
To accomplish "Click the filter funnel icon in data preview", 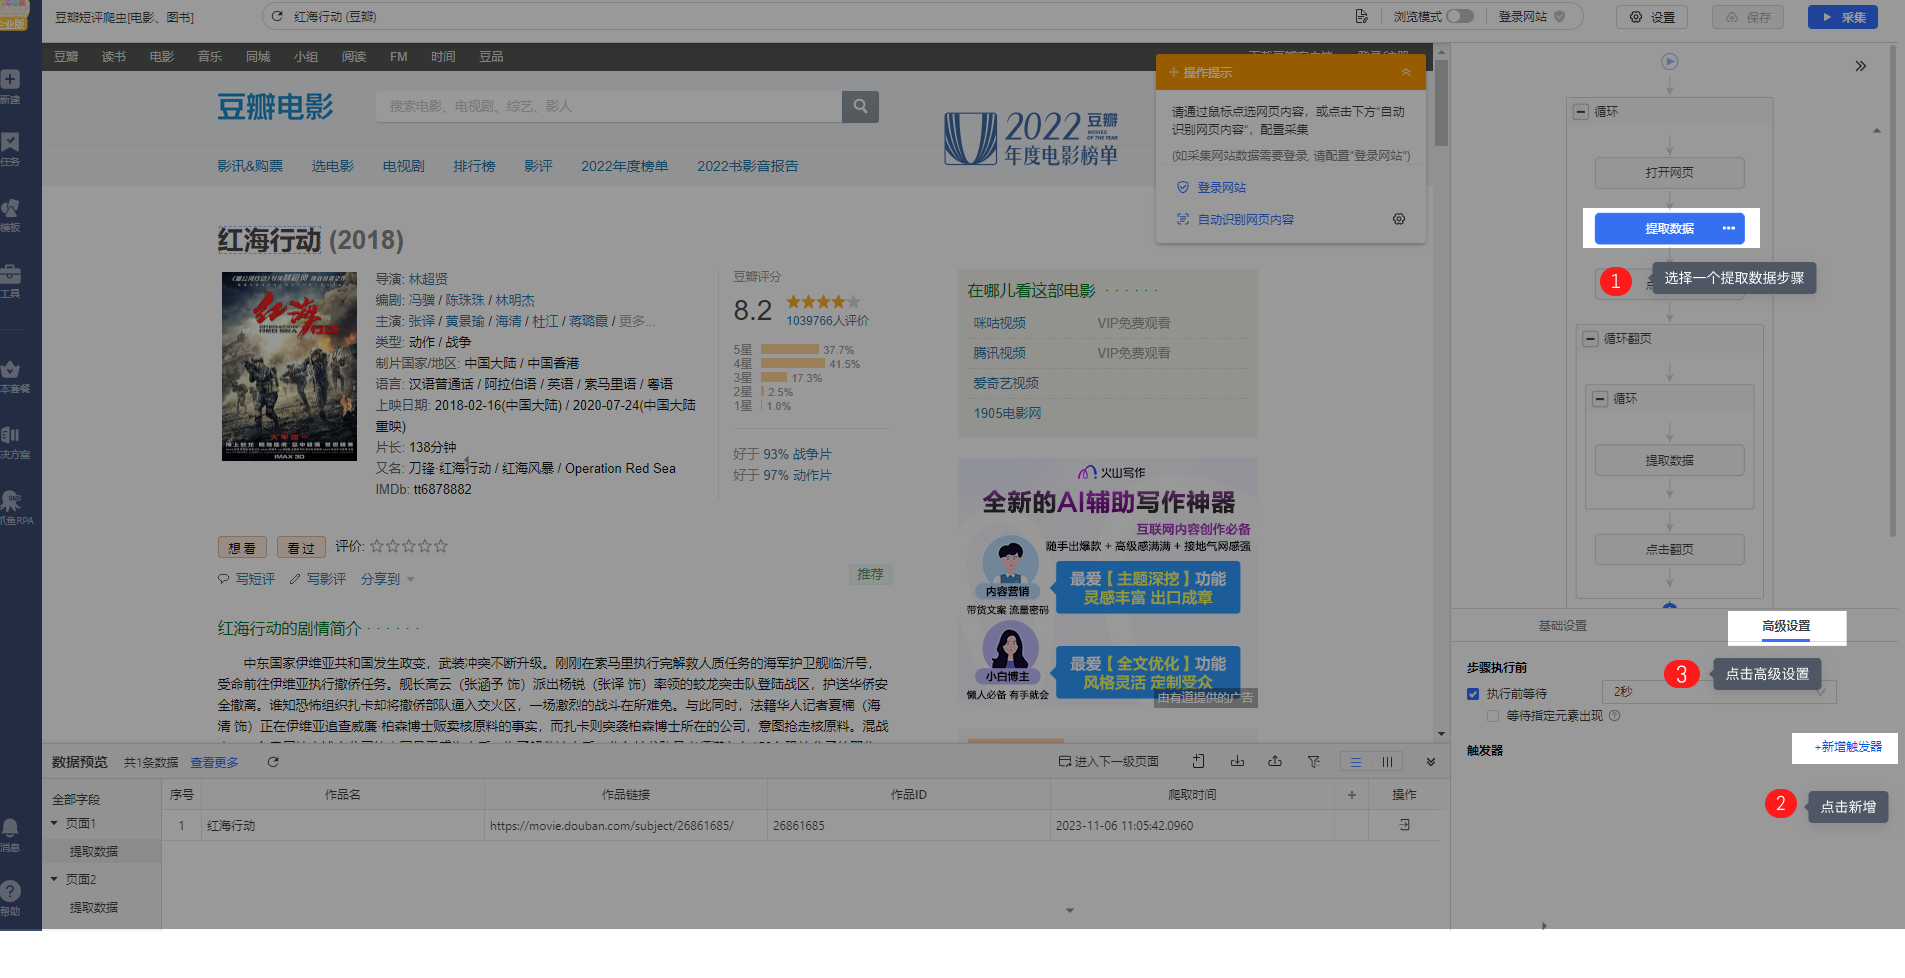I will click(x=1314, y=762).
